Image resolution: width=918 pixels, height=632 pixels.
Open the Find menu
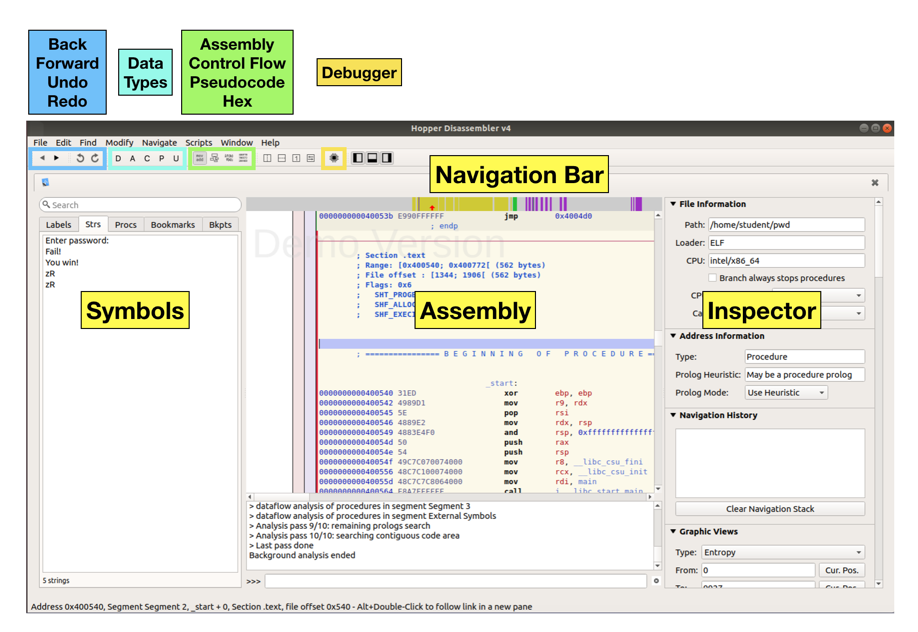pyautogui.click(x=88, y=142)
